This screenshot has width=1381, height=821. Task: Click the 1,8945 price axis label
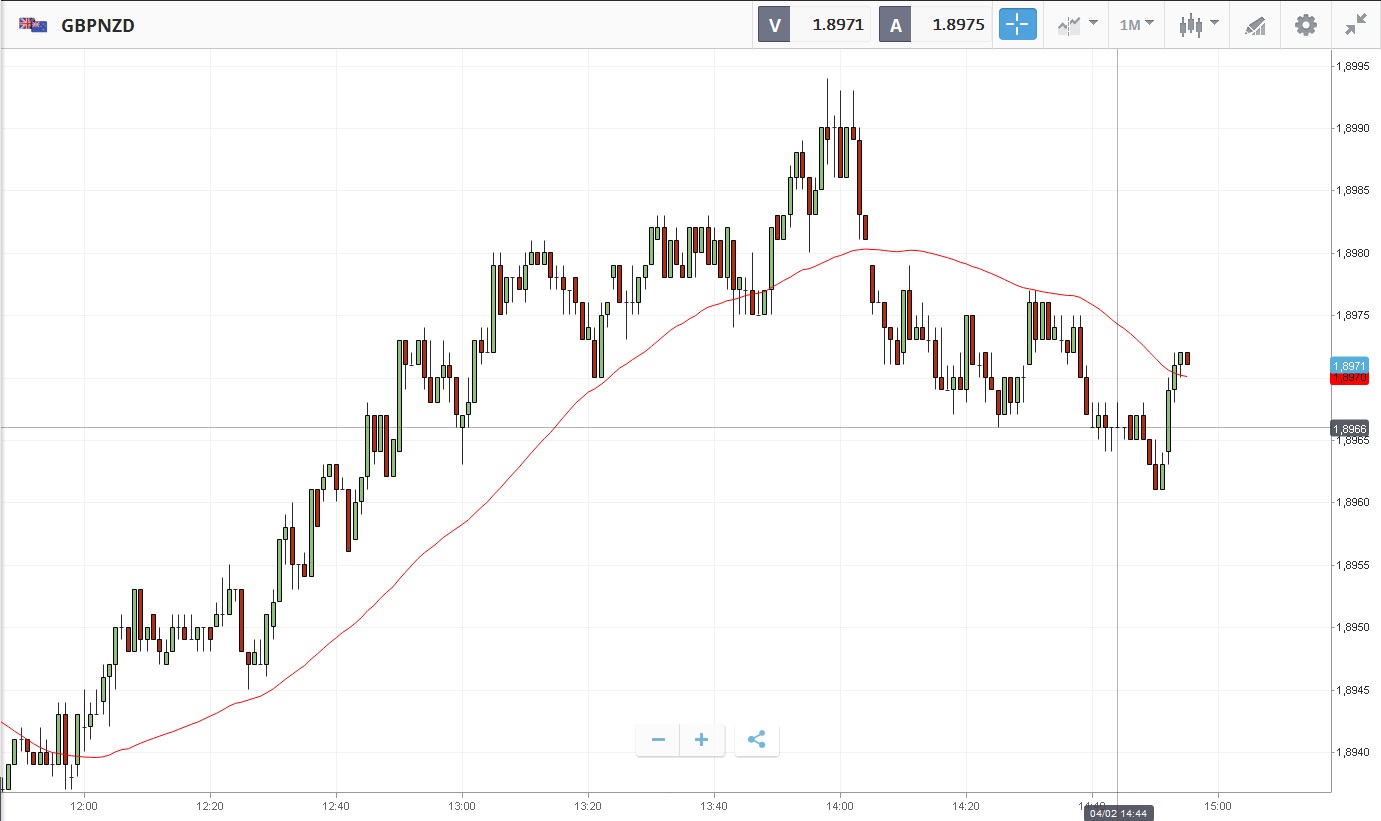[1353, 690]
